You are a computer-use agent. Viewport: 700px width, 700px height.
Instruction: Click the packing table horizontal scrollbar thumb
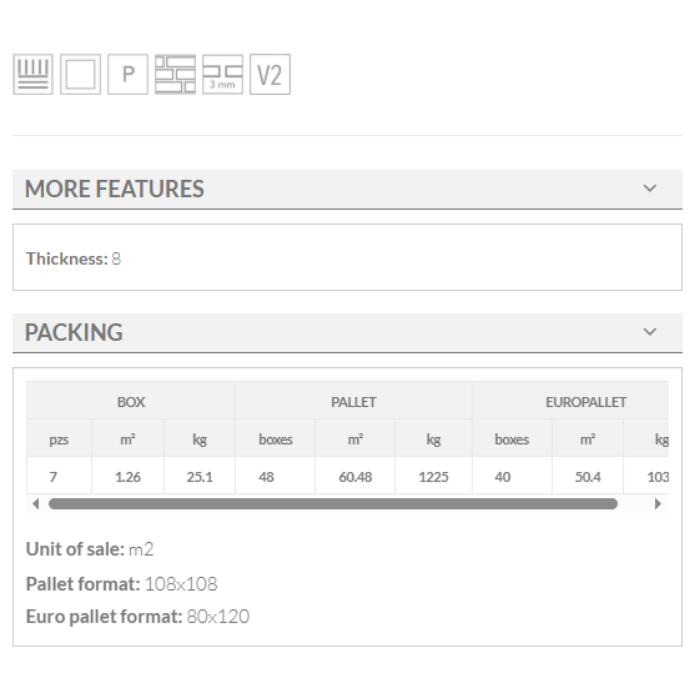tap(332, 504)
